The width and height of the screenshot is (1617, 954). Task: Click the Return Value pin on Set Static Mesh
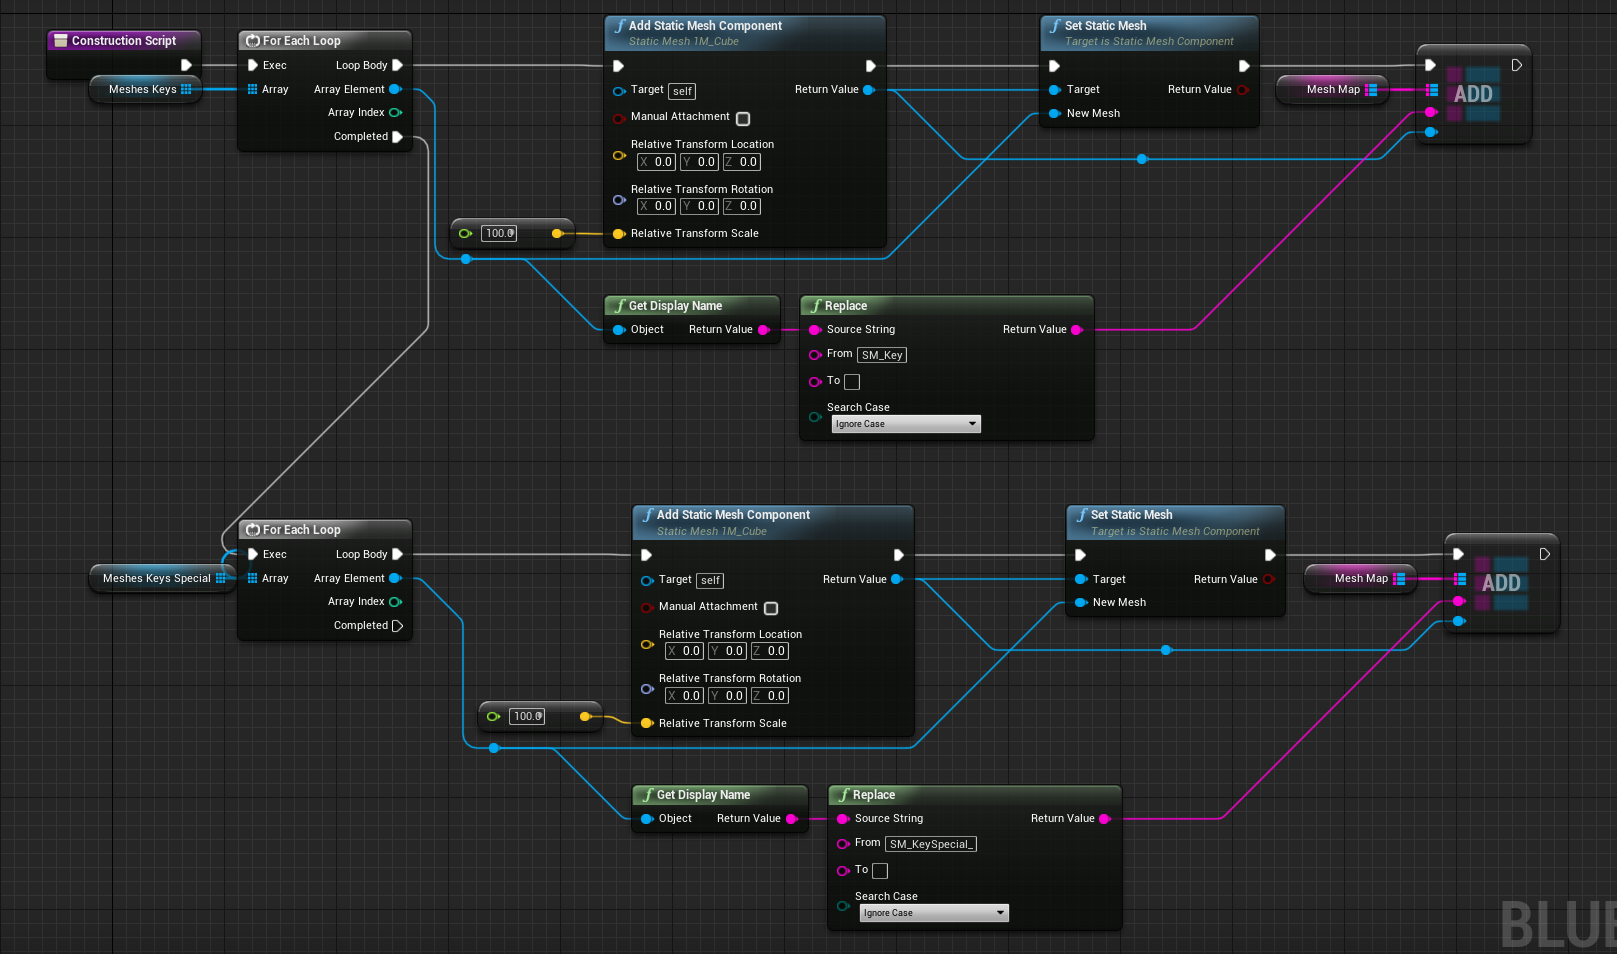1243,89
